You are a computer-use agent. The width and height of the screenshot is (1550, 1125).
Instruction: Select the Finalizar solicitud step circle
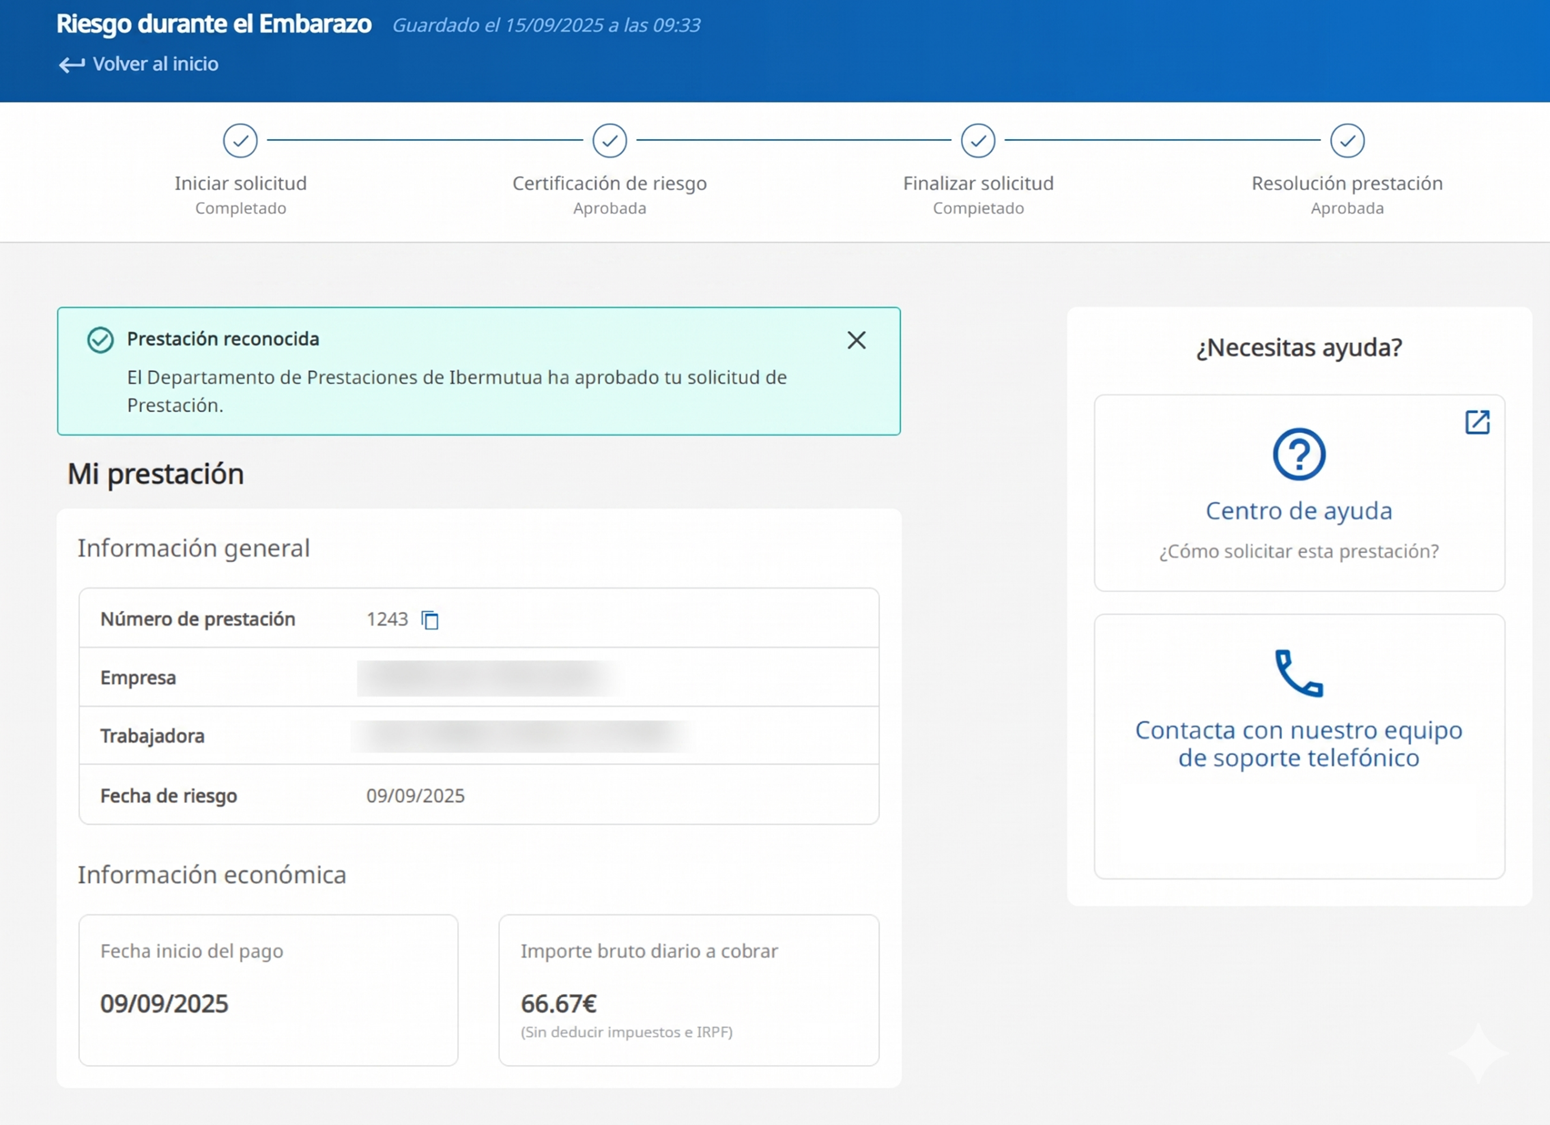(977, 141)
